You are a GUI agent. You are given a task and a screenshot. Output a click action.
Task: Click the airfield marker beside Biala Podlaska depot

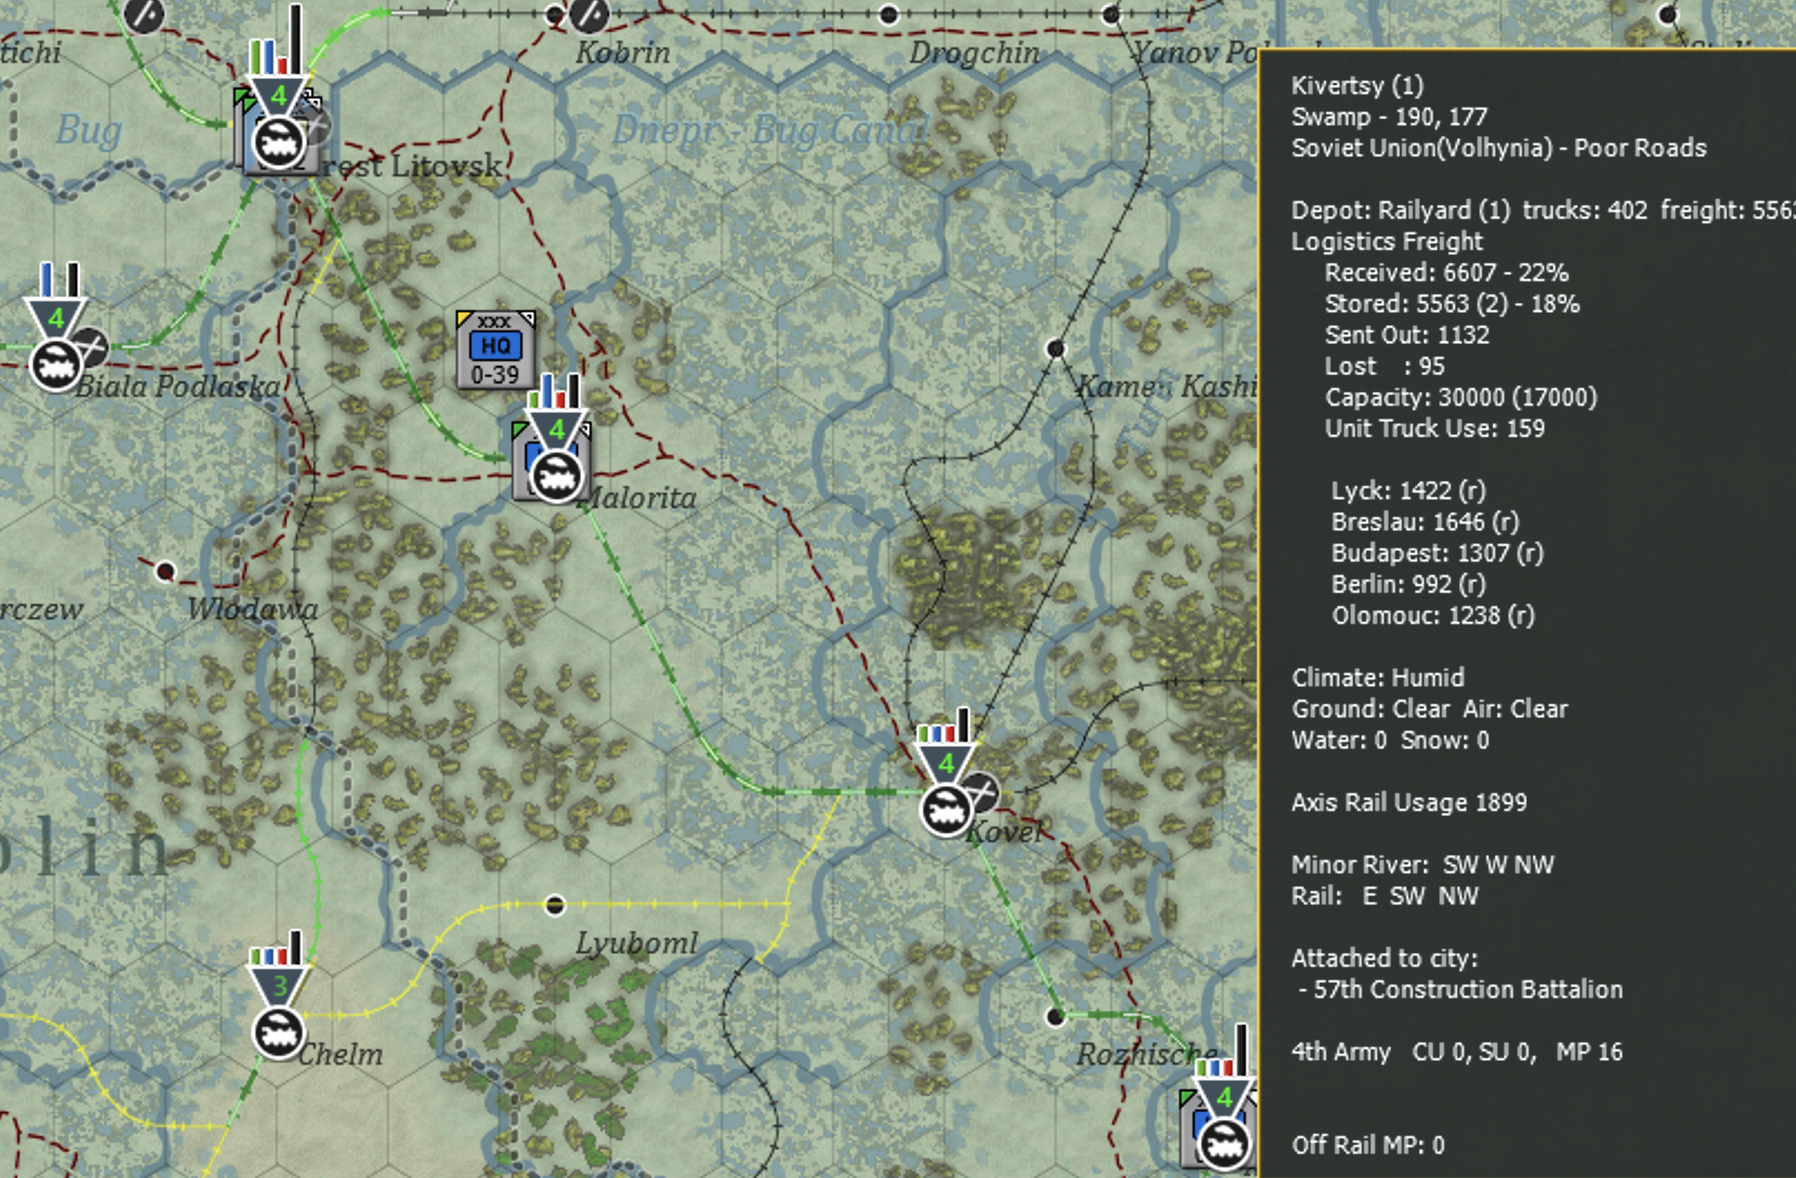click(x=90, y=347)
